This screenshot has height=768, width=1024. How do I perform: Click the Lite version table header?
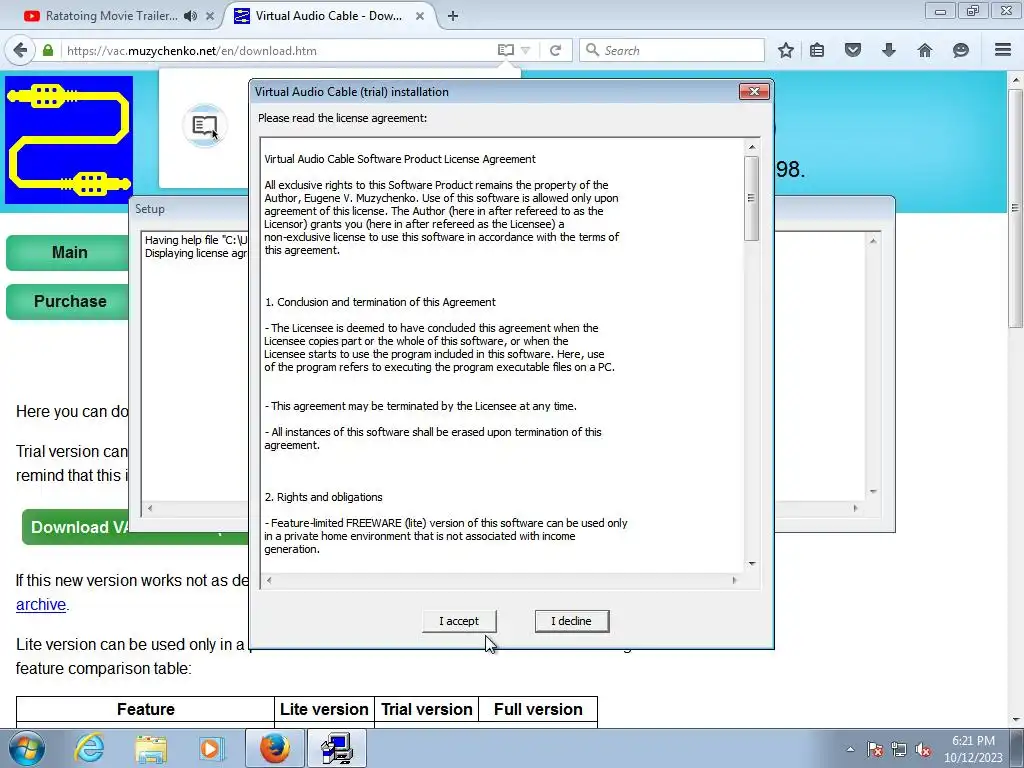(x=324, y=709)
